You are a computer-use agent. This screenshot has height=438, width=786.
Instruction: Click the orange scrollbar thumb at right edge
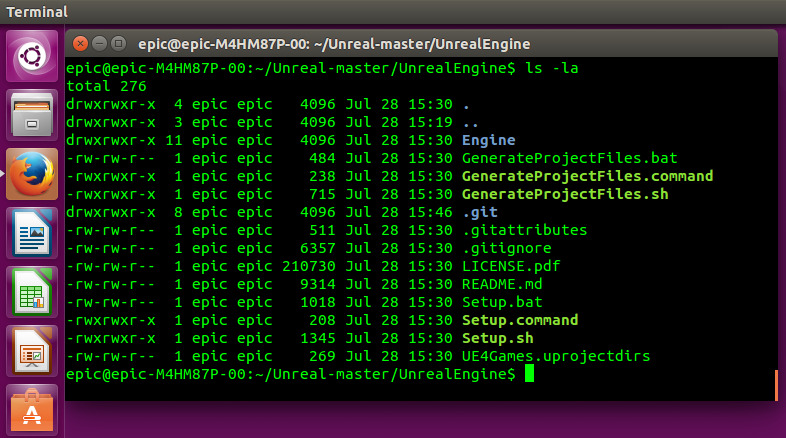[x=776, y=385]
